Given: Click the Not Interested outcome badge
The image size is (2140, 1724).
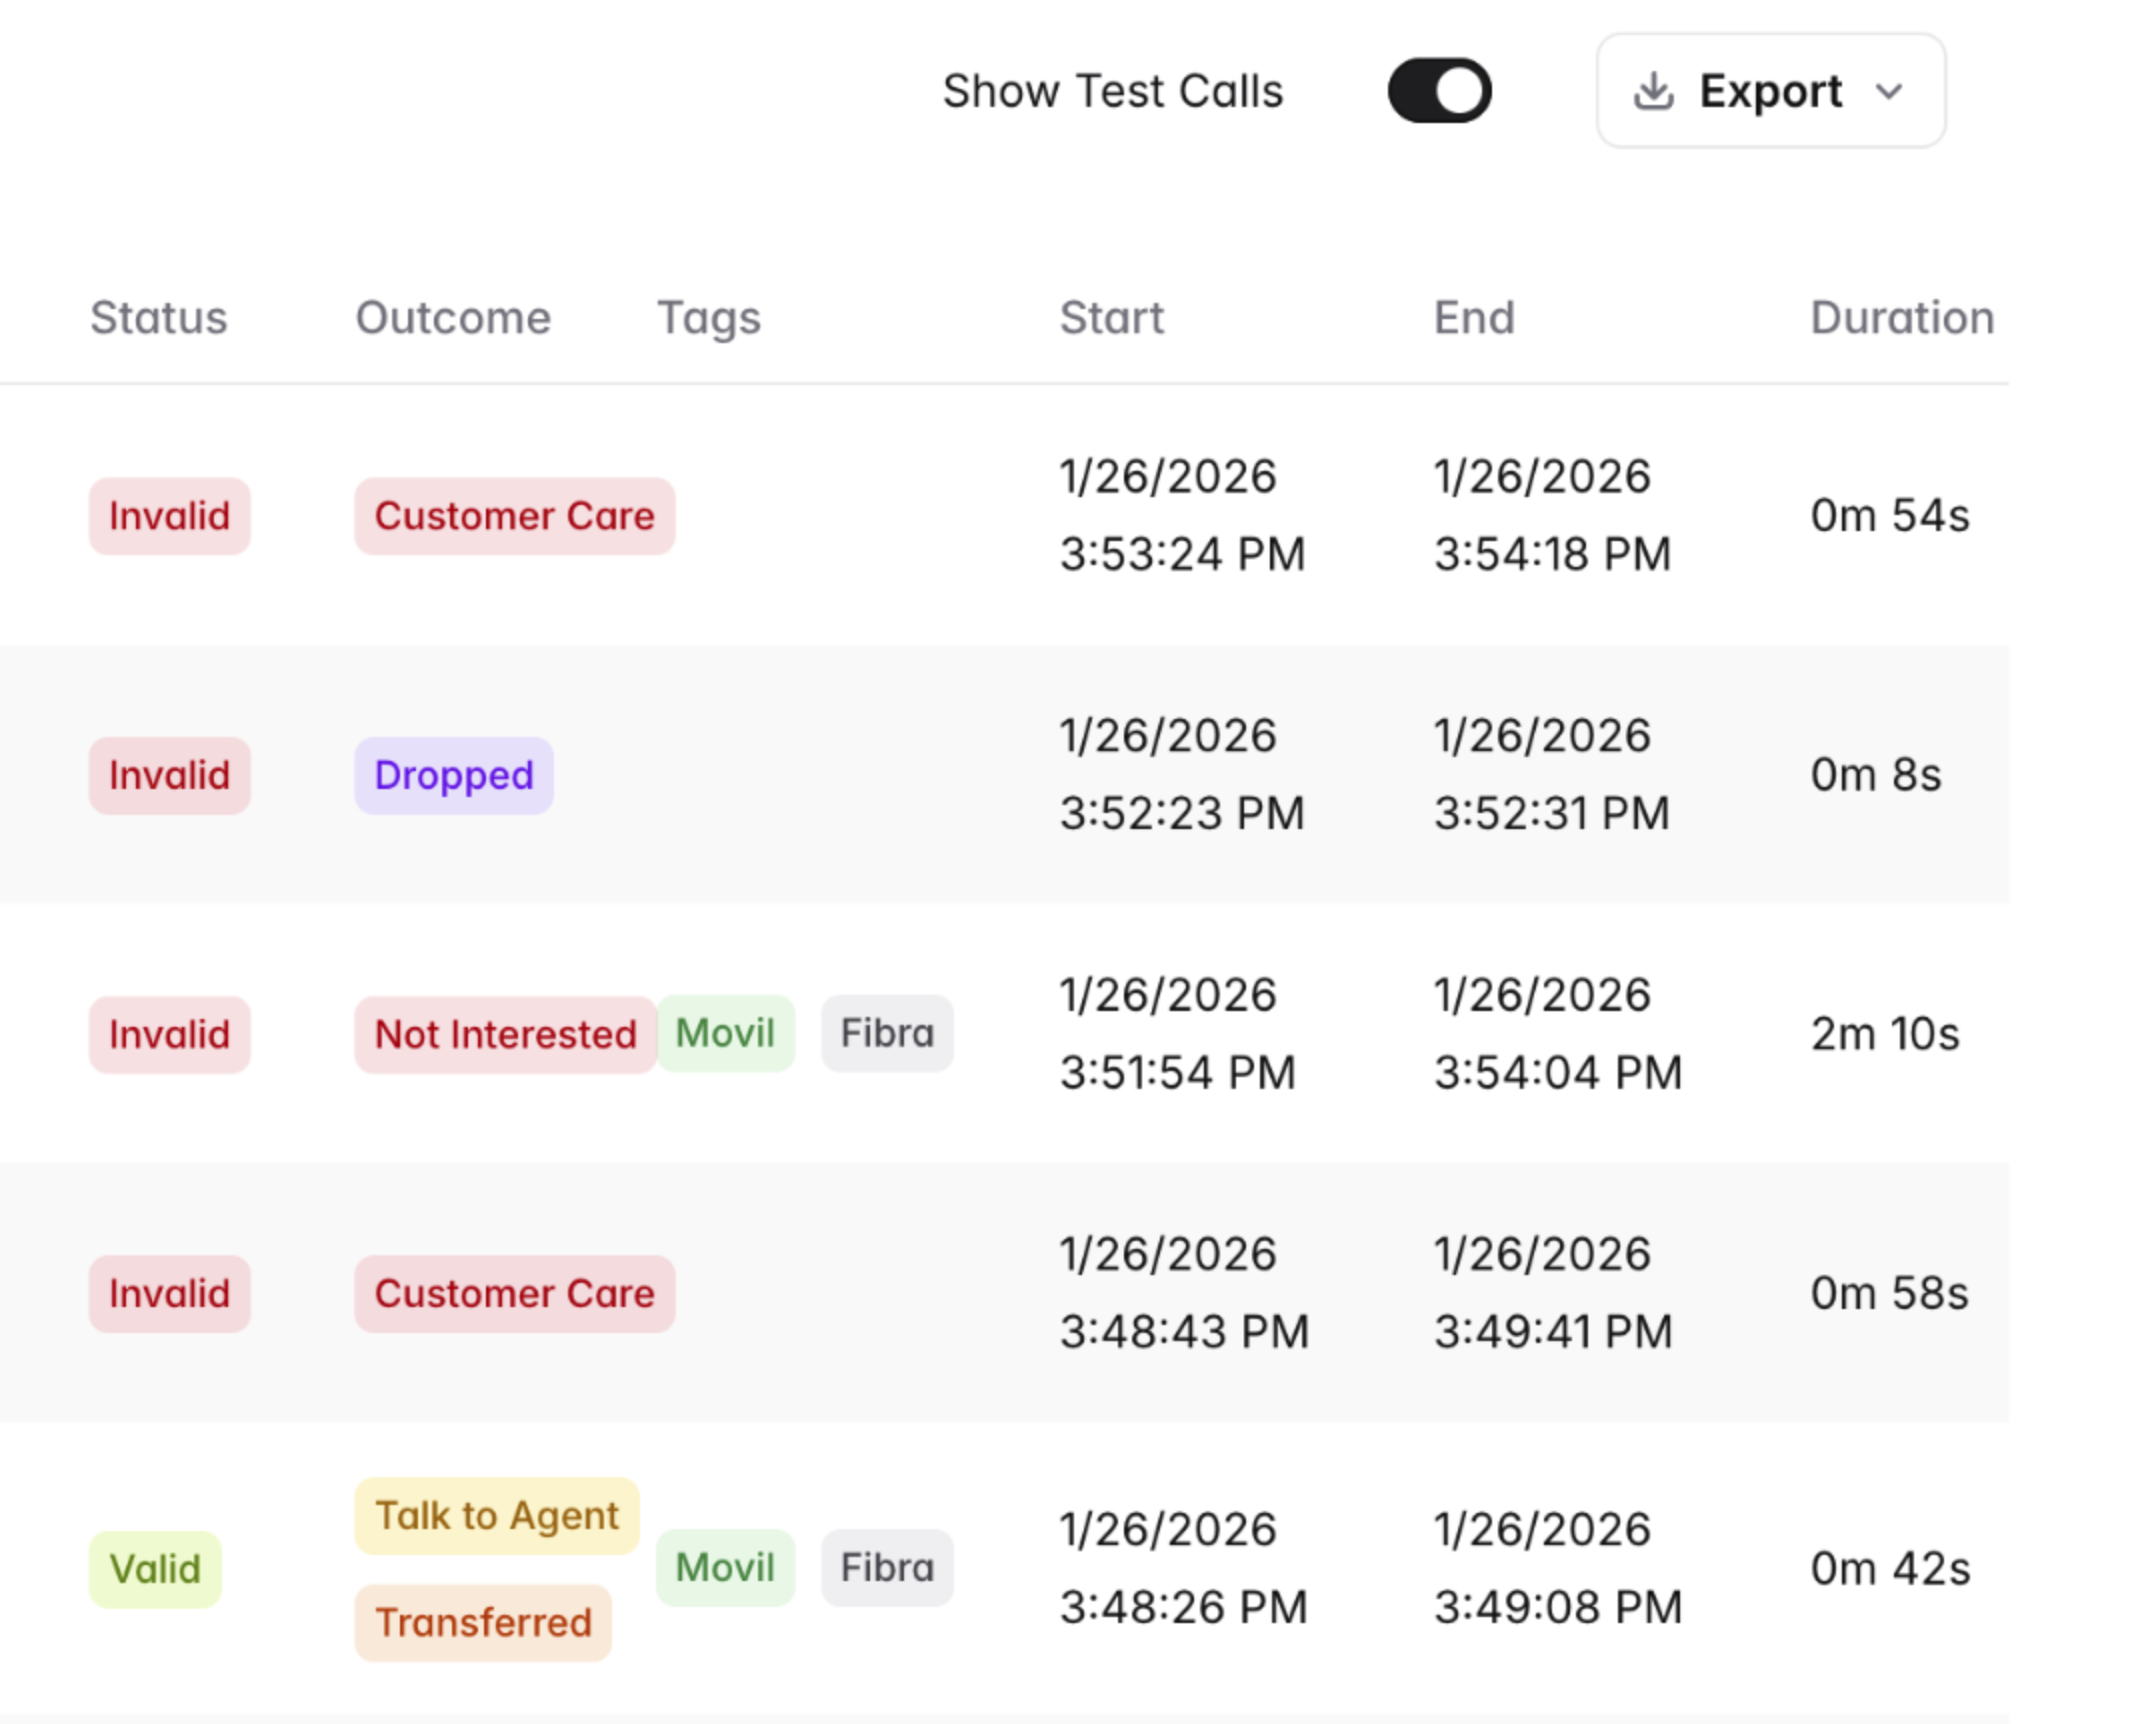Looking at the screenshot, I should coord(505,1034).
